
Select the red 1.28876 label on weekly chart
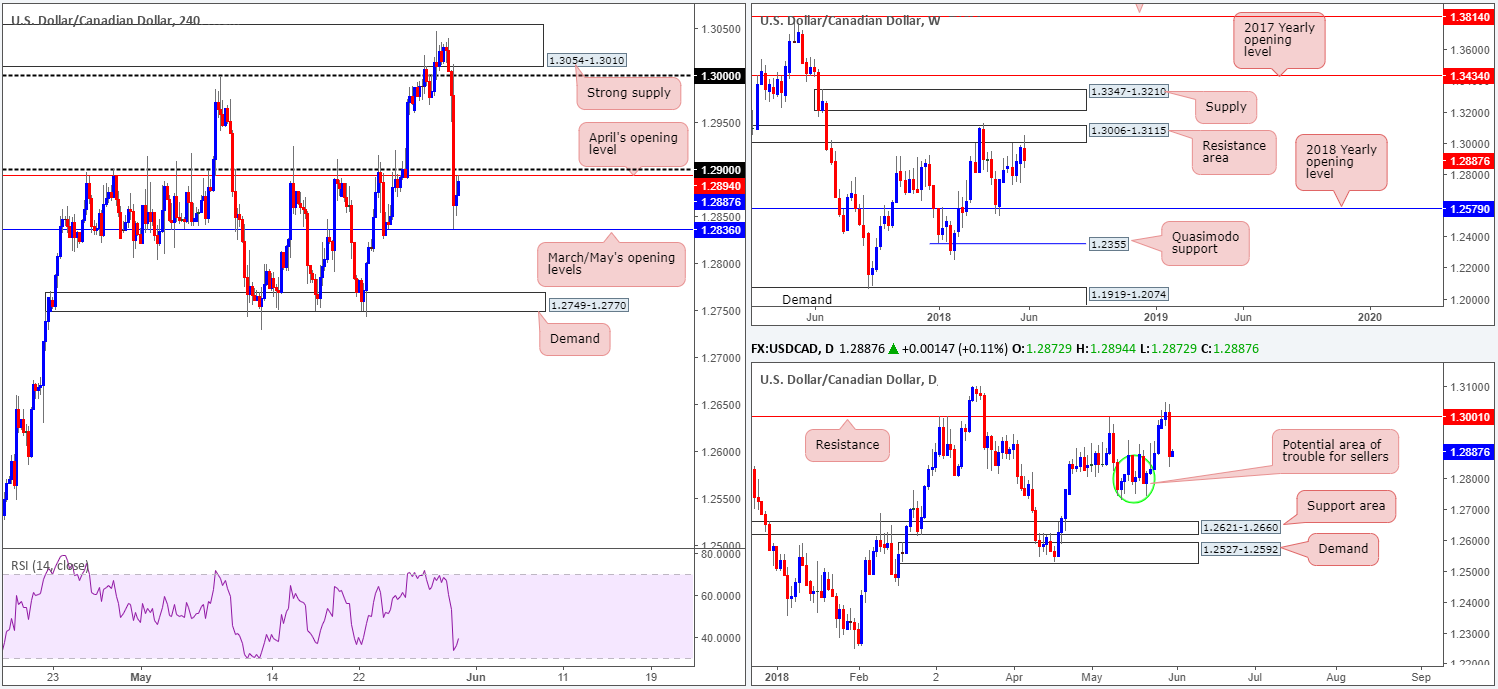1467,160
